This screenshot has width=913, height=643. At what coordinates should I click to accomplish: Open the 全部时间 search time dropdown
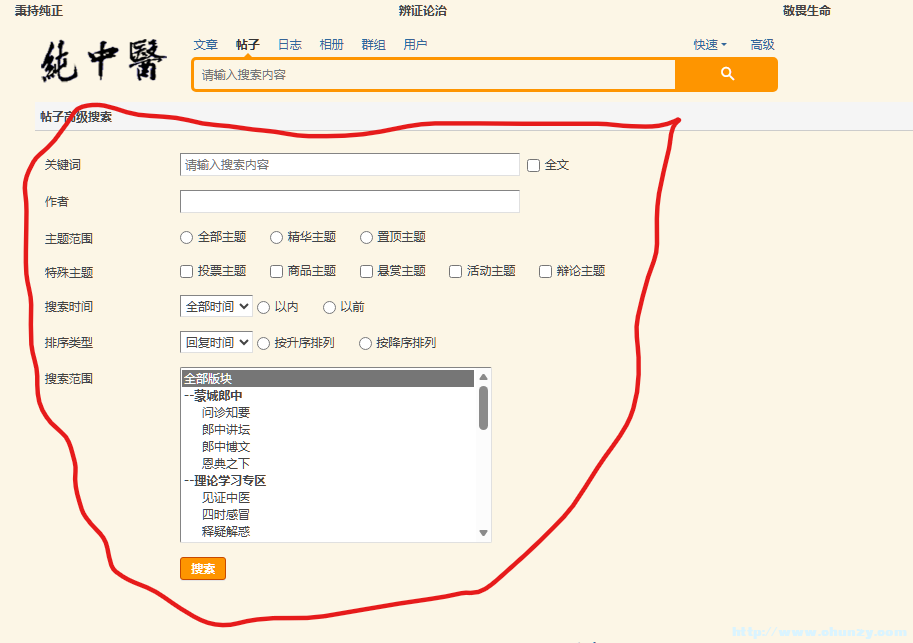[x=215, y=307]
